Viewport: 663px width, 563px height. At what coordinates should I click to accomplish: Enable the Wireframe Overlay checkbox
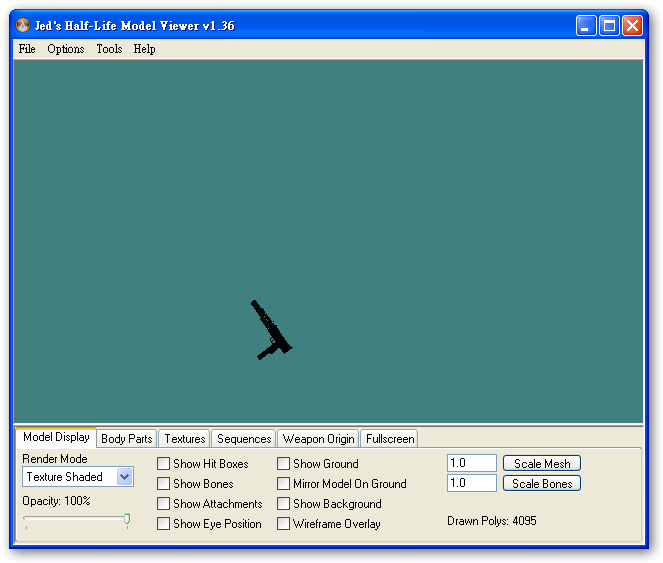point(283,524)
